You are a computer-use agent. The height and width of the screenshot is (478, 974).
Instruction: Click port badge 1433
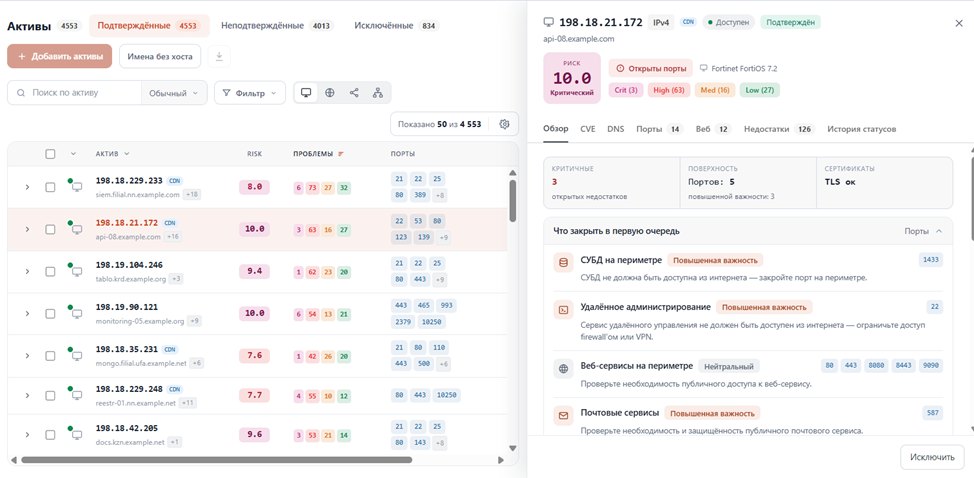tap(931, 260)
